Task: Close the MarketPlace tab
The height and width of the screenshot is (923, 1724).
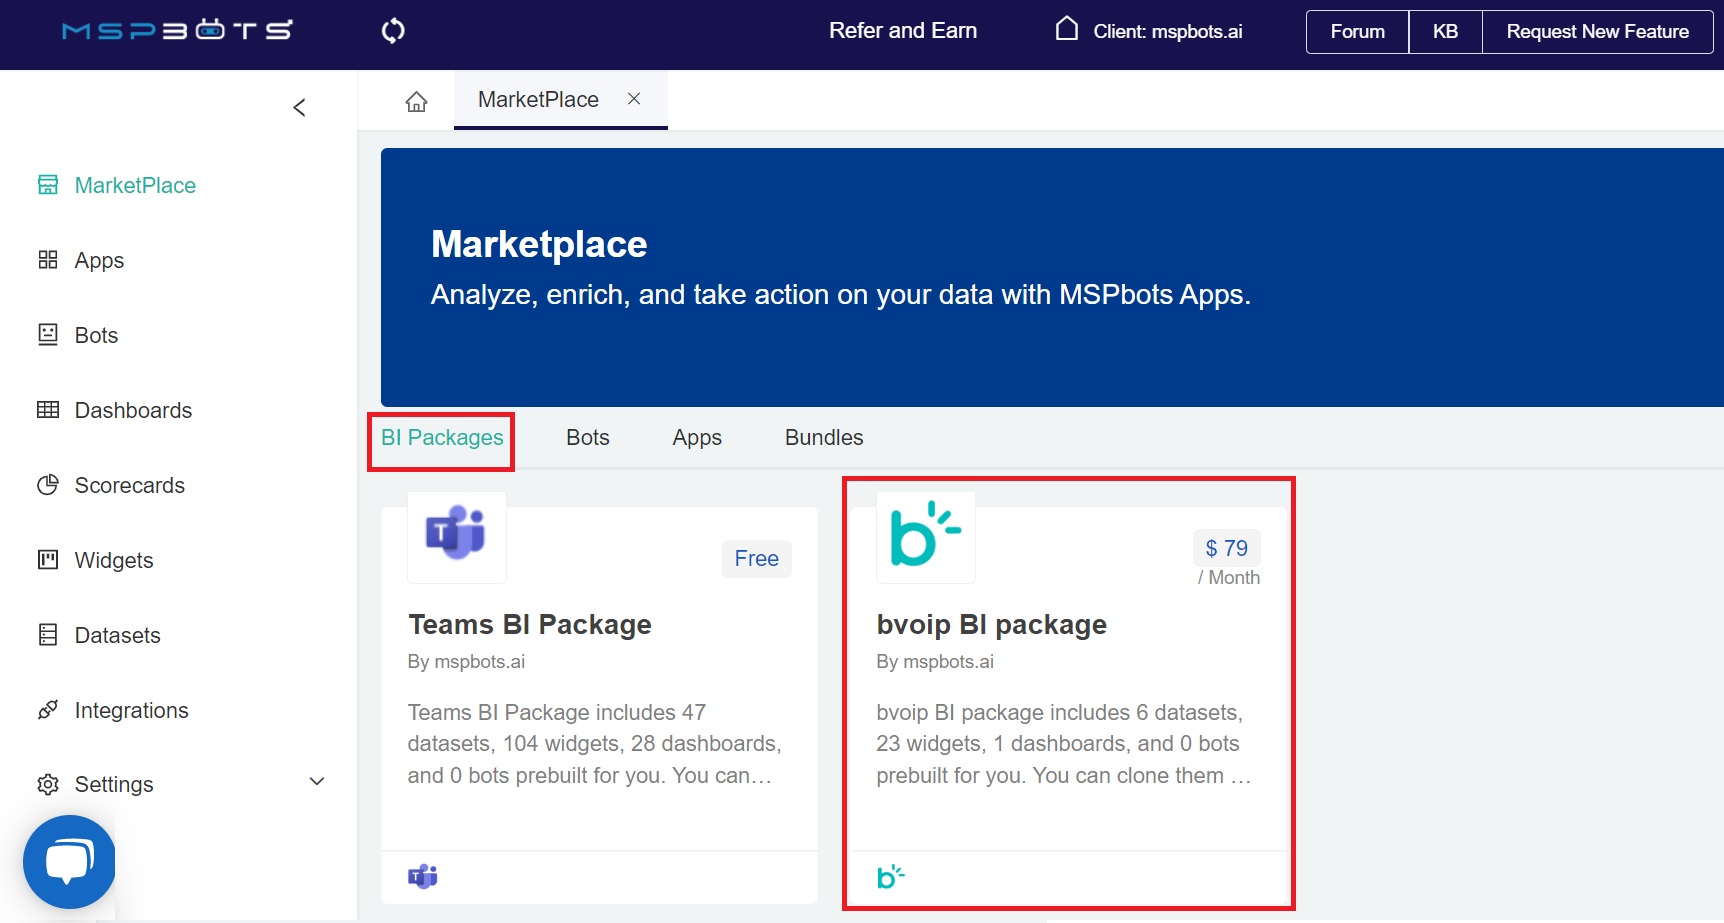Action: point(633,98)
